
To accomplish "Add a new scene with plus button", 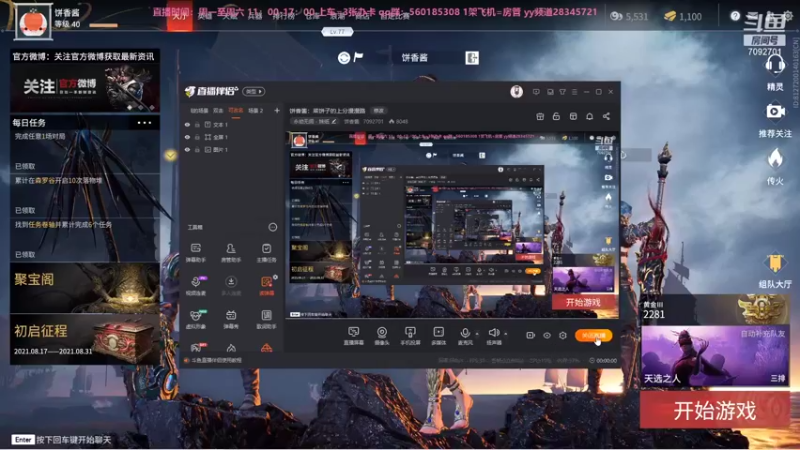I will 277,110.
